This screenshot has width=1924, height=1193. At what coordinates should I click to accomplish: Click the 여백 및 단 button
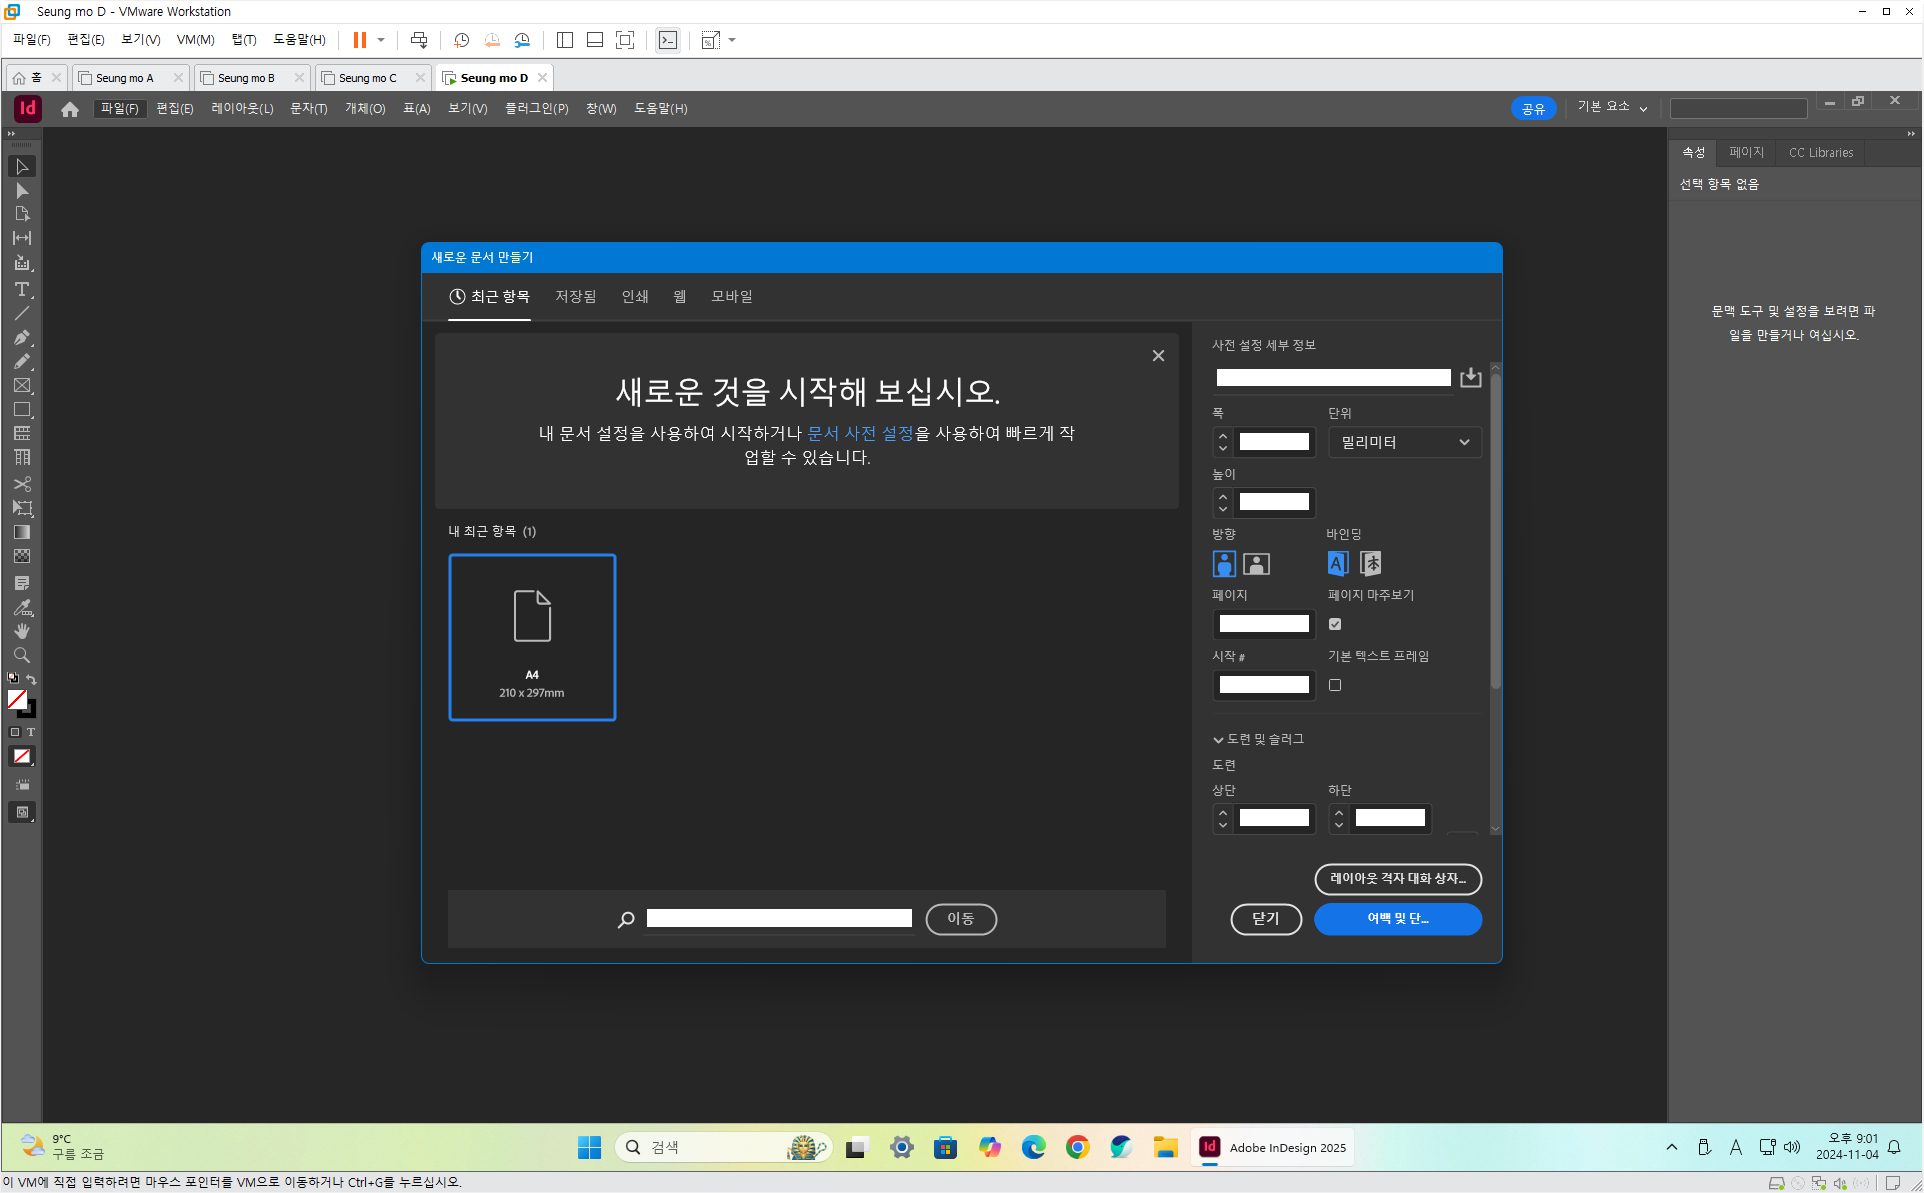[x=1397, y=919]
